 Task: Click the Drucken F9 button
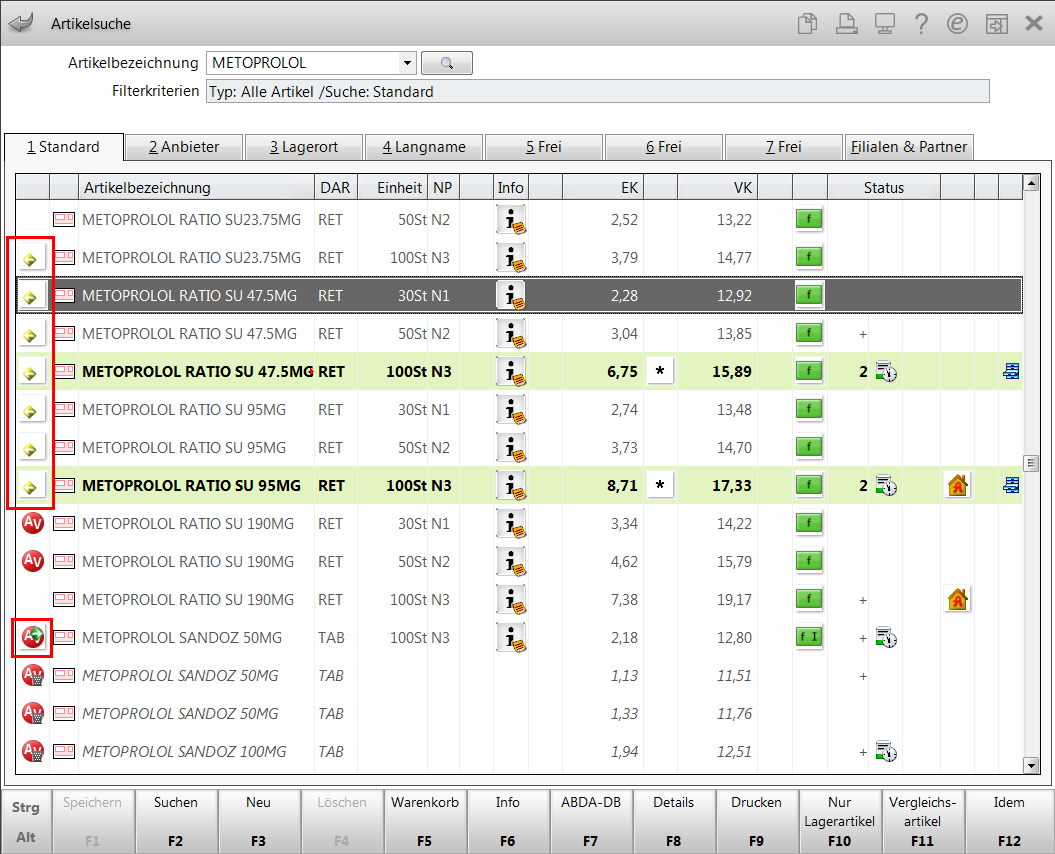[x=756, y=821]
